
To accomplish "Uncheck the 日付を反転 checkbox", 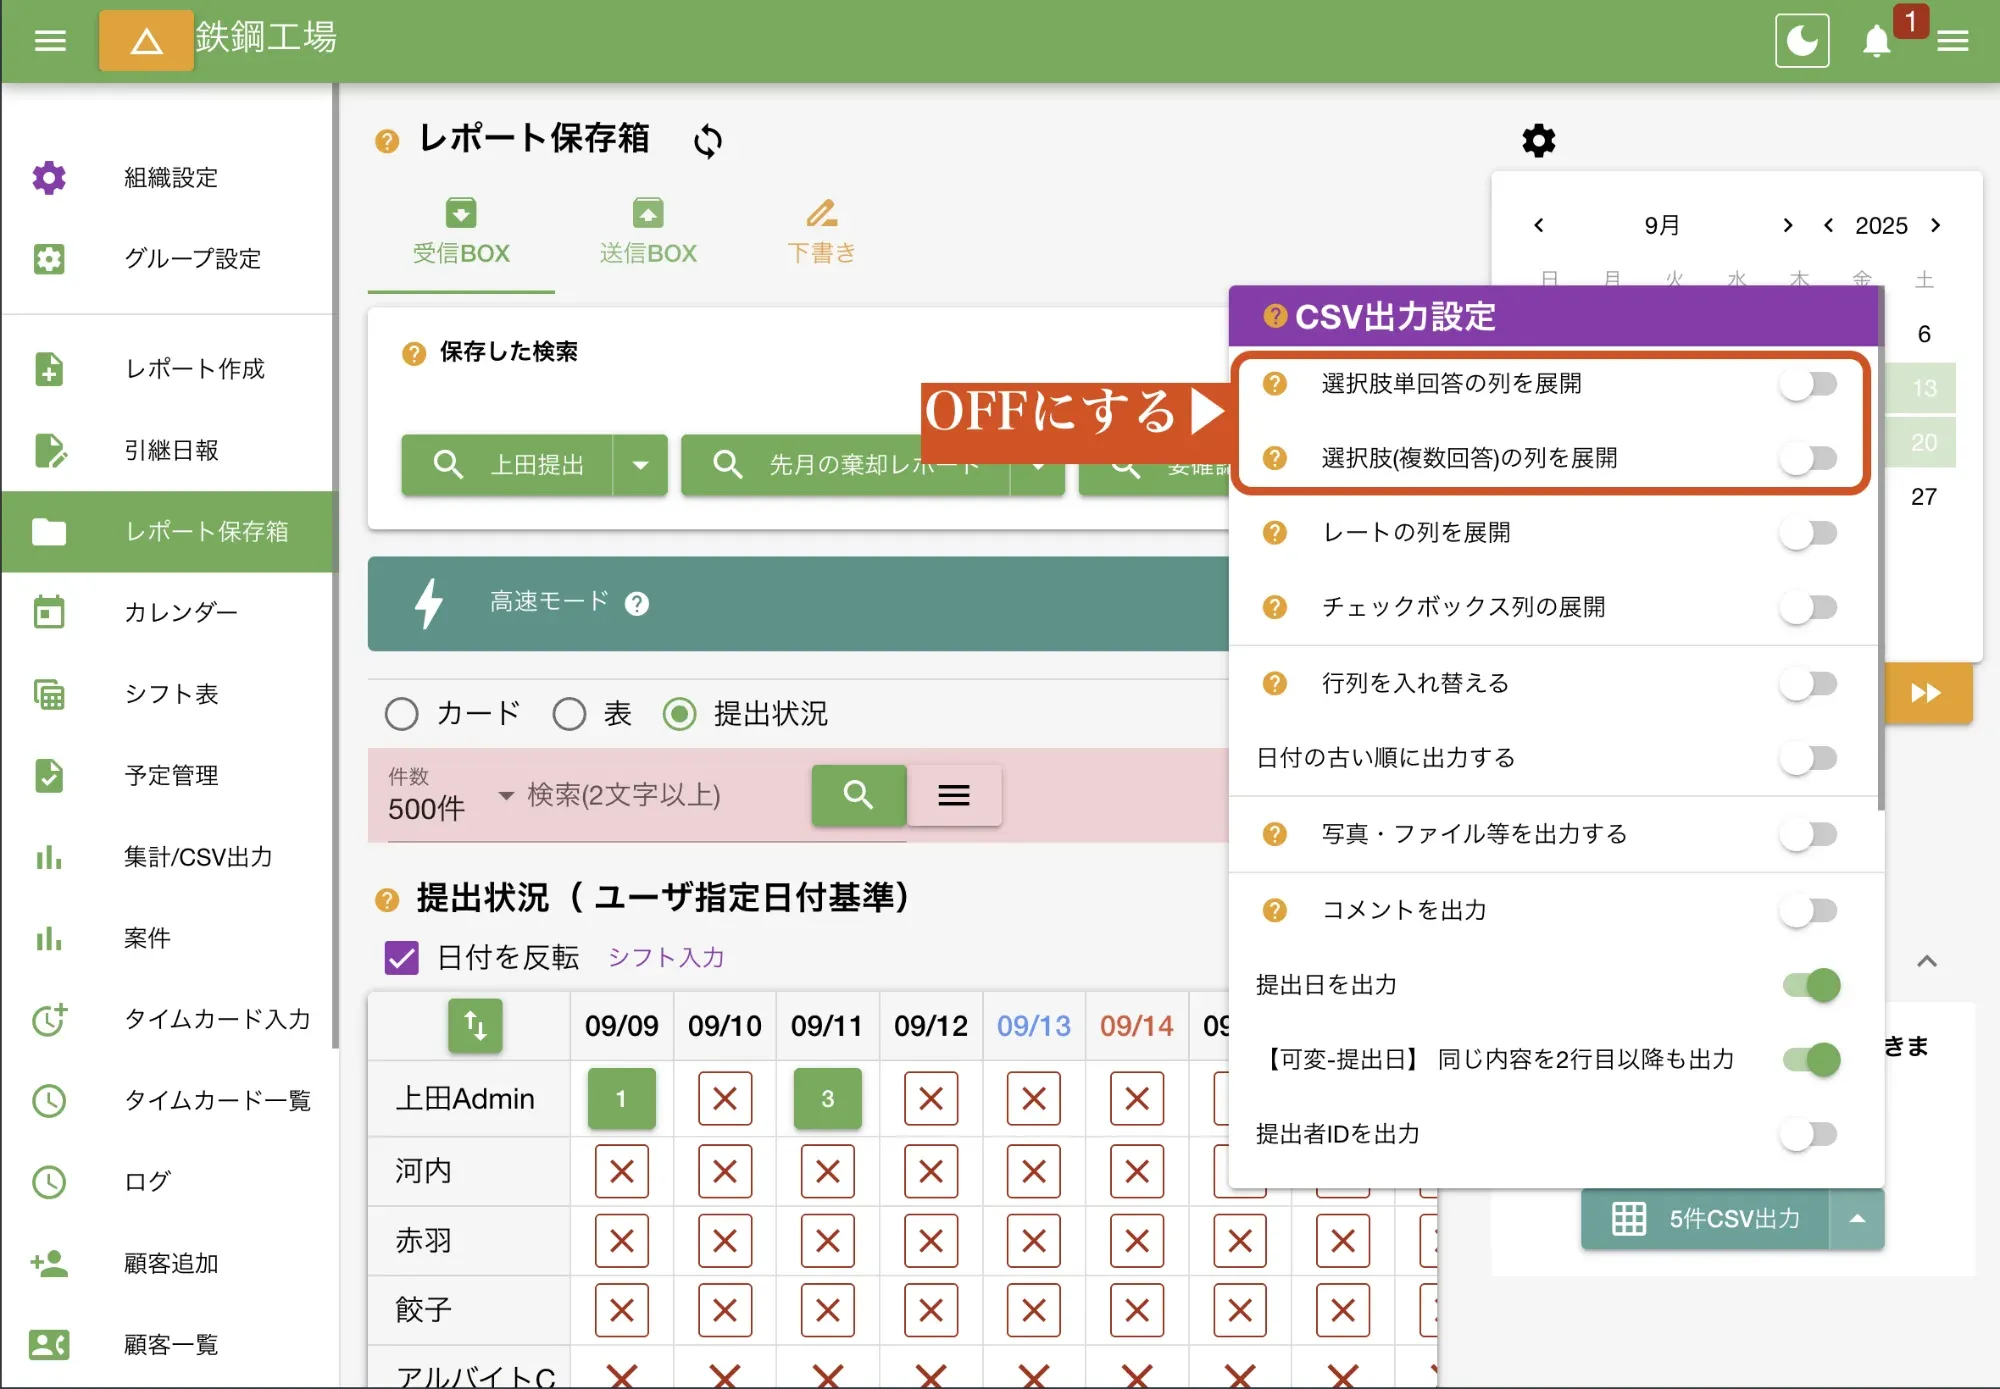I will coord(400,957).
